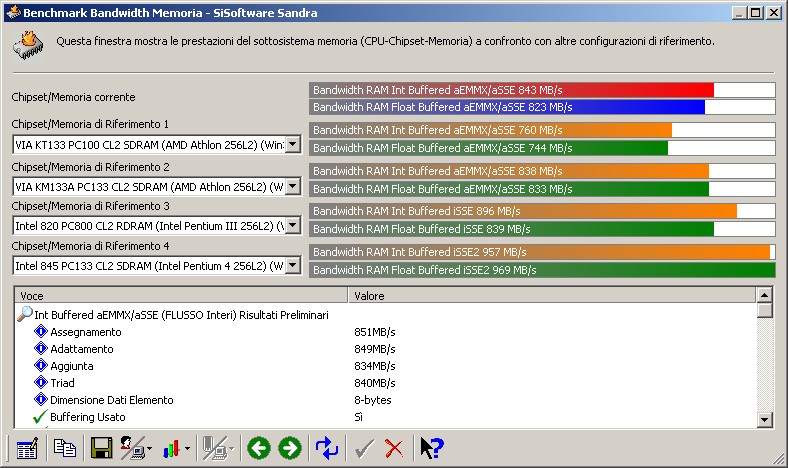The image size is (788, 468).
Task: Click the blue refresh arrows icon
Action: [327, 448]
